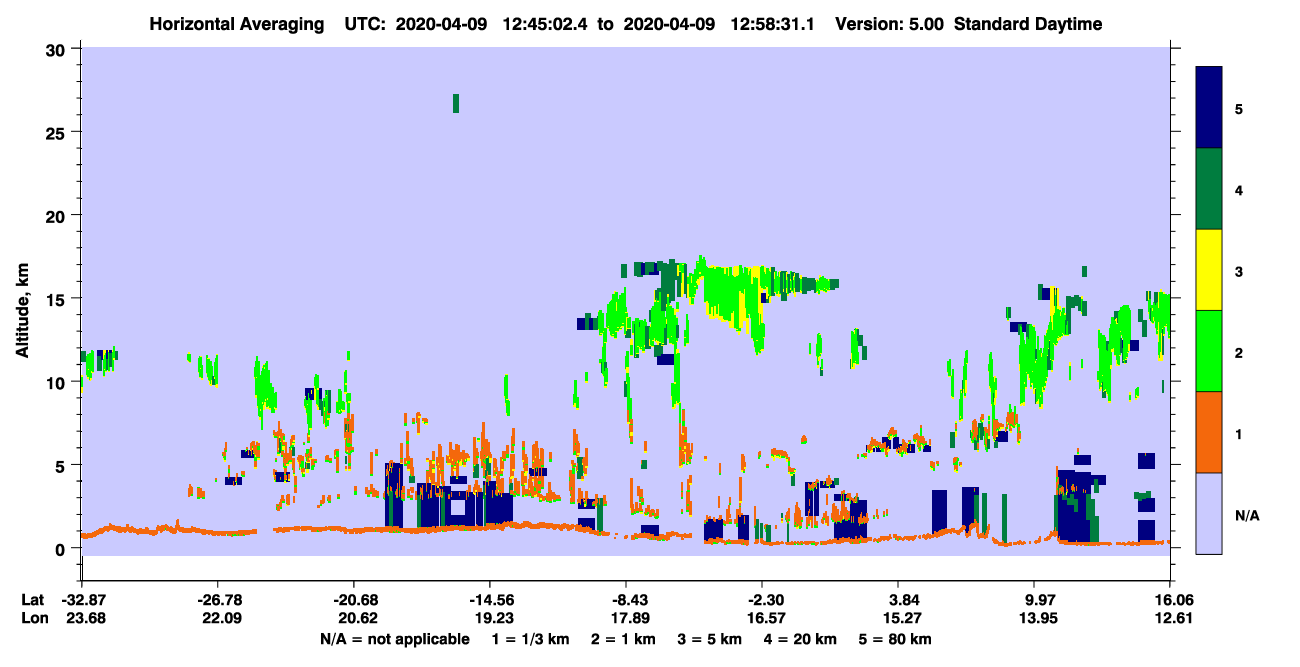The image size is (1300, 667).
Task: Click the y-axis tick label '0'
Action: pos(62,548)
